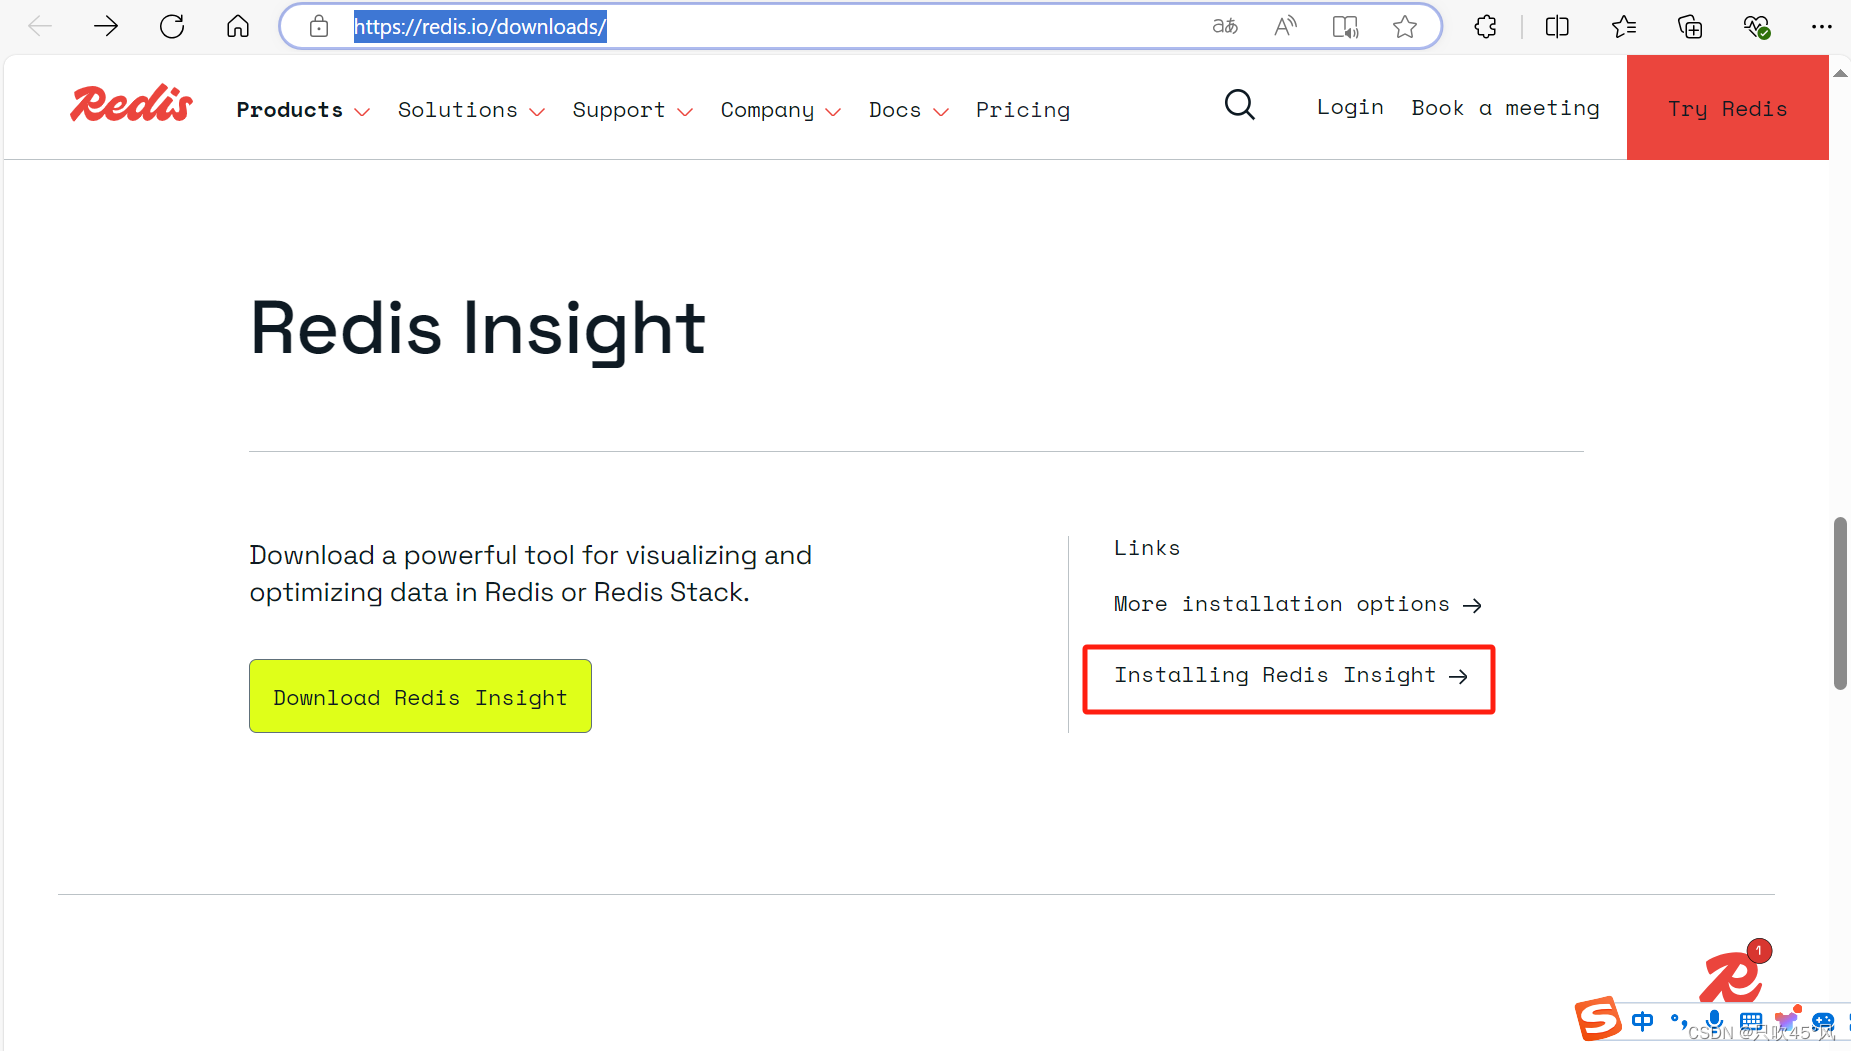This screenshot has height=1051, width=1851.
Task: Click the Sogou input method S icon
Action: [x=1597, y=1019]
